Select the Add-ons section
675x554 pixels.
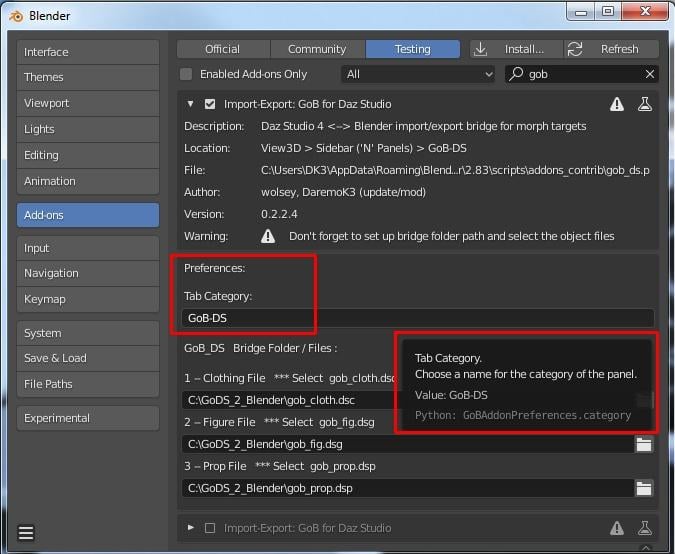coord(88,215)
